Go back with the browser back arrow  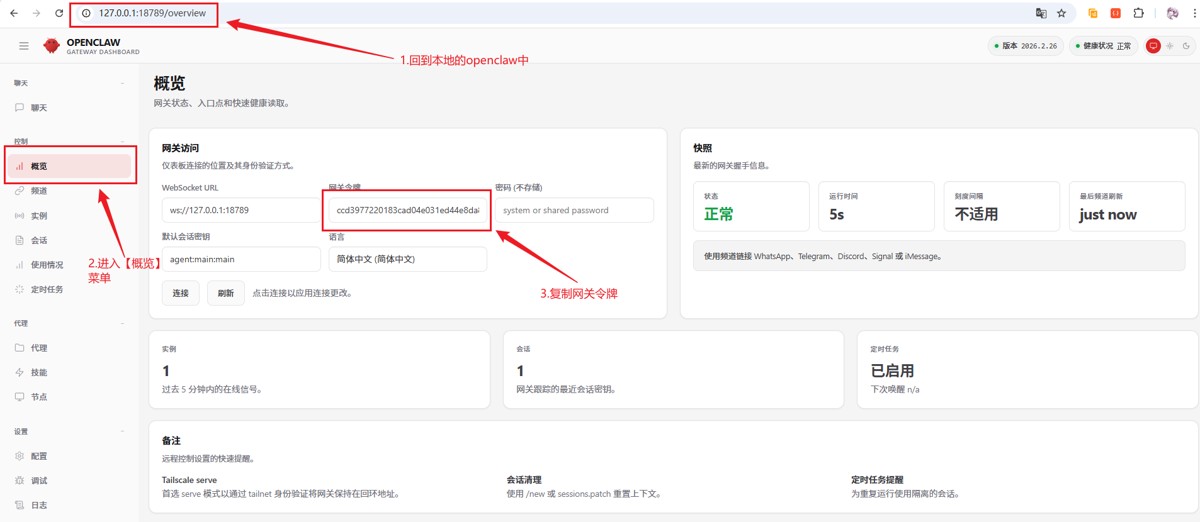[13, 13]
